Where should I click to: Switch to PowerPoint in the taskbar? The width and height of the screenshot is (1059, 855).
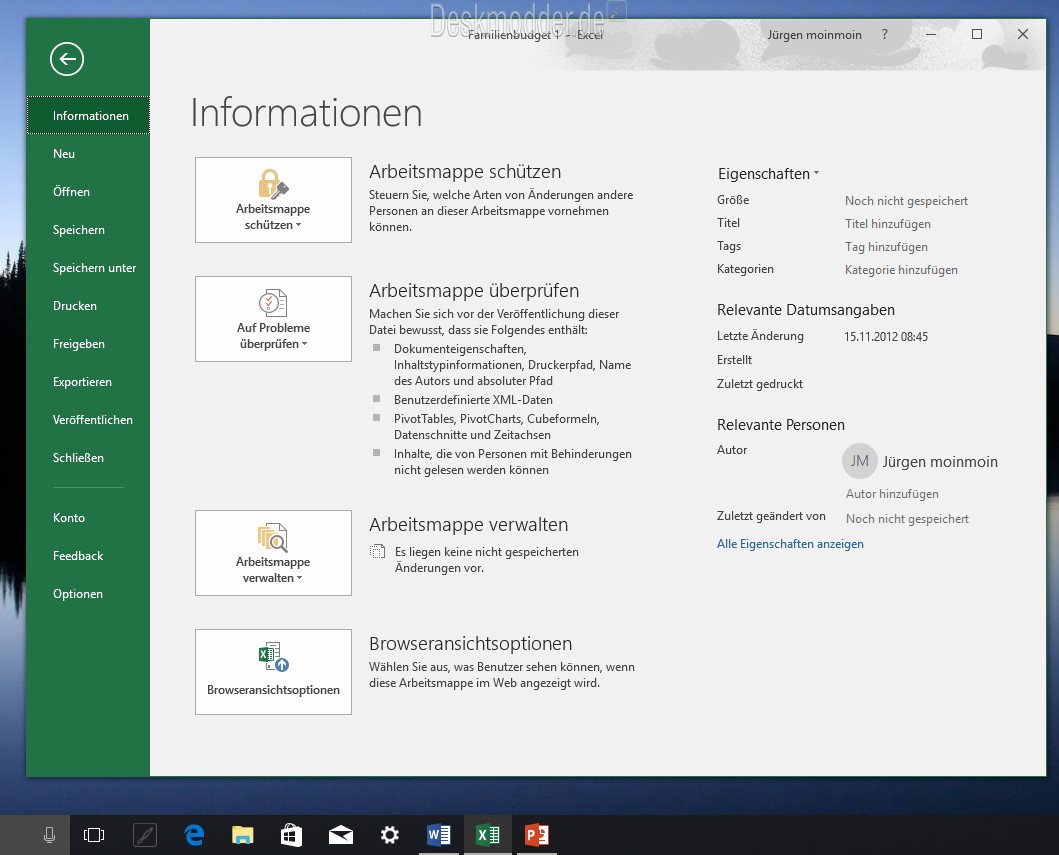point(537,835)
